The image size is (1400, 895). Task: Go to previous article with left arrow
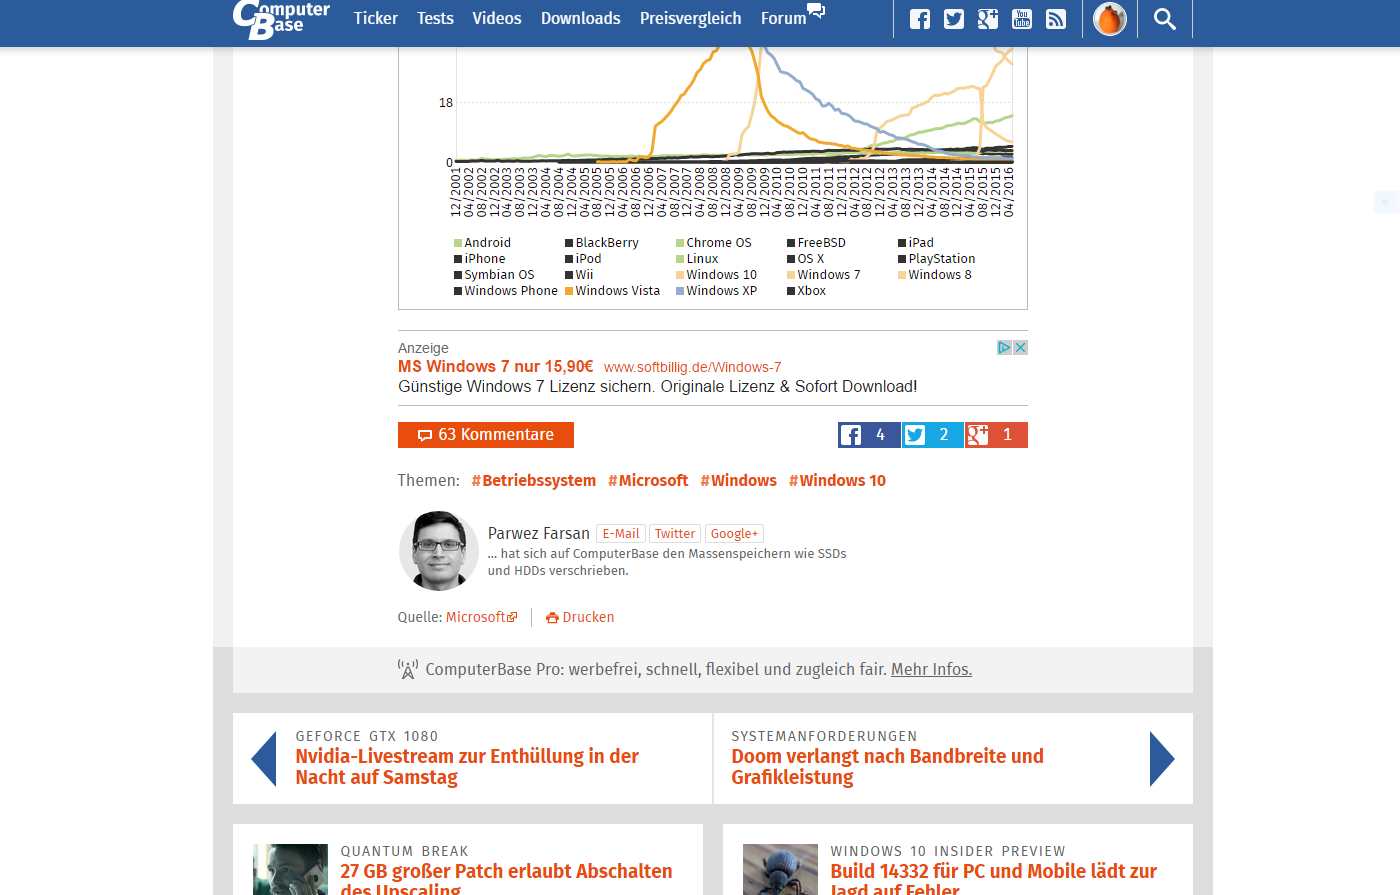point(264,759)
